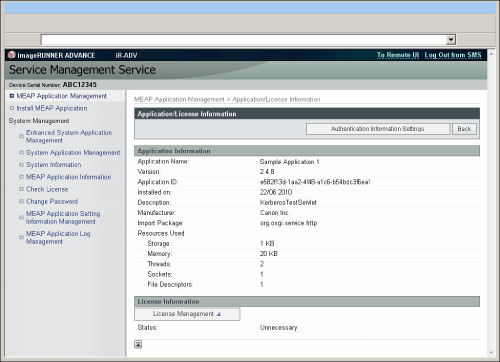This screenshot has height=362, width=500.
Task: Click the scrollbar down arrow
Action: [491, 352]
